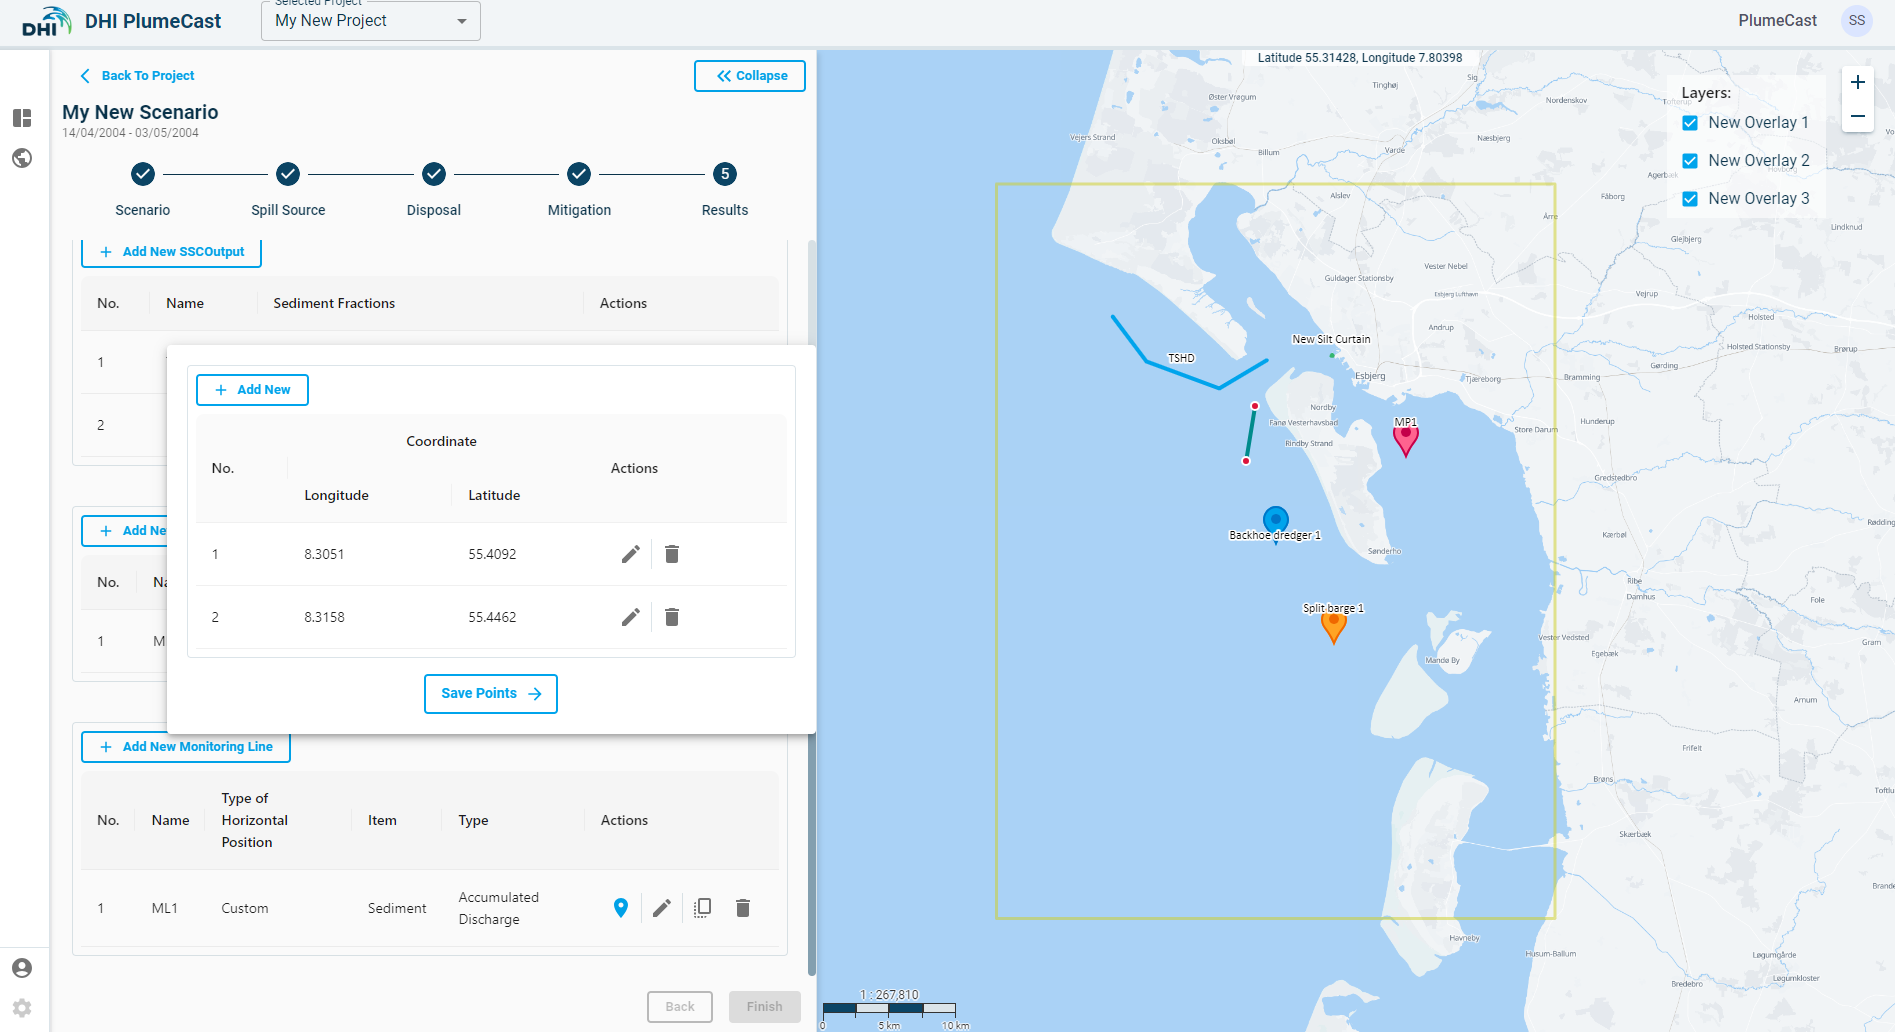This screenshot has width=1895, height=1032.
Task: Click the Save Points button
Action: point(490,694)
